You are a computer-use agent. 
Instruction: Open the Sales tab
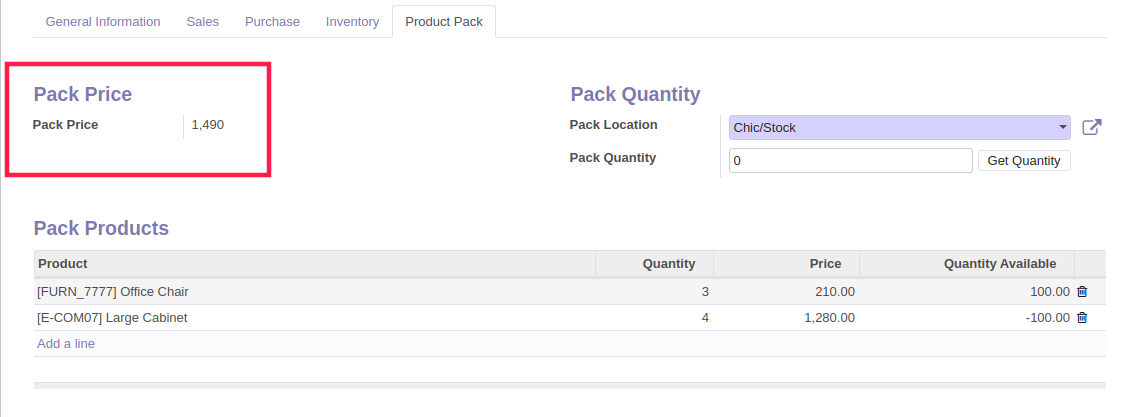tap(203, 22)
